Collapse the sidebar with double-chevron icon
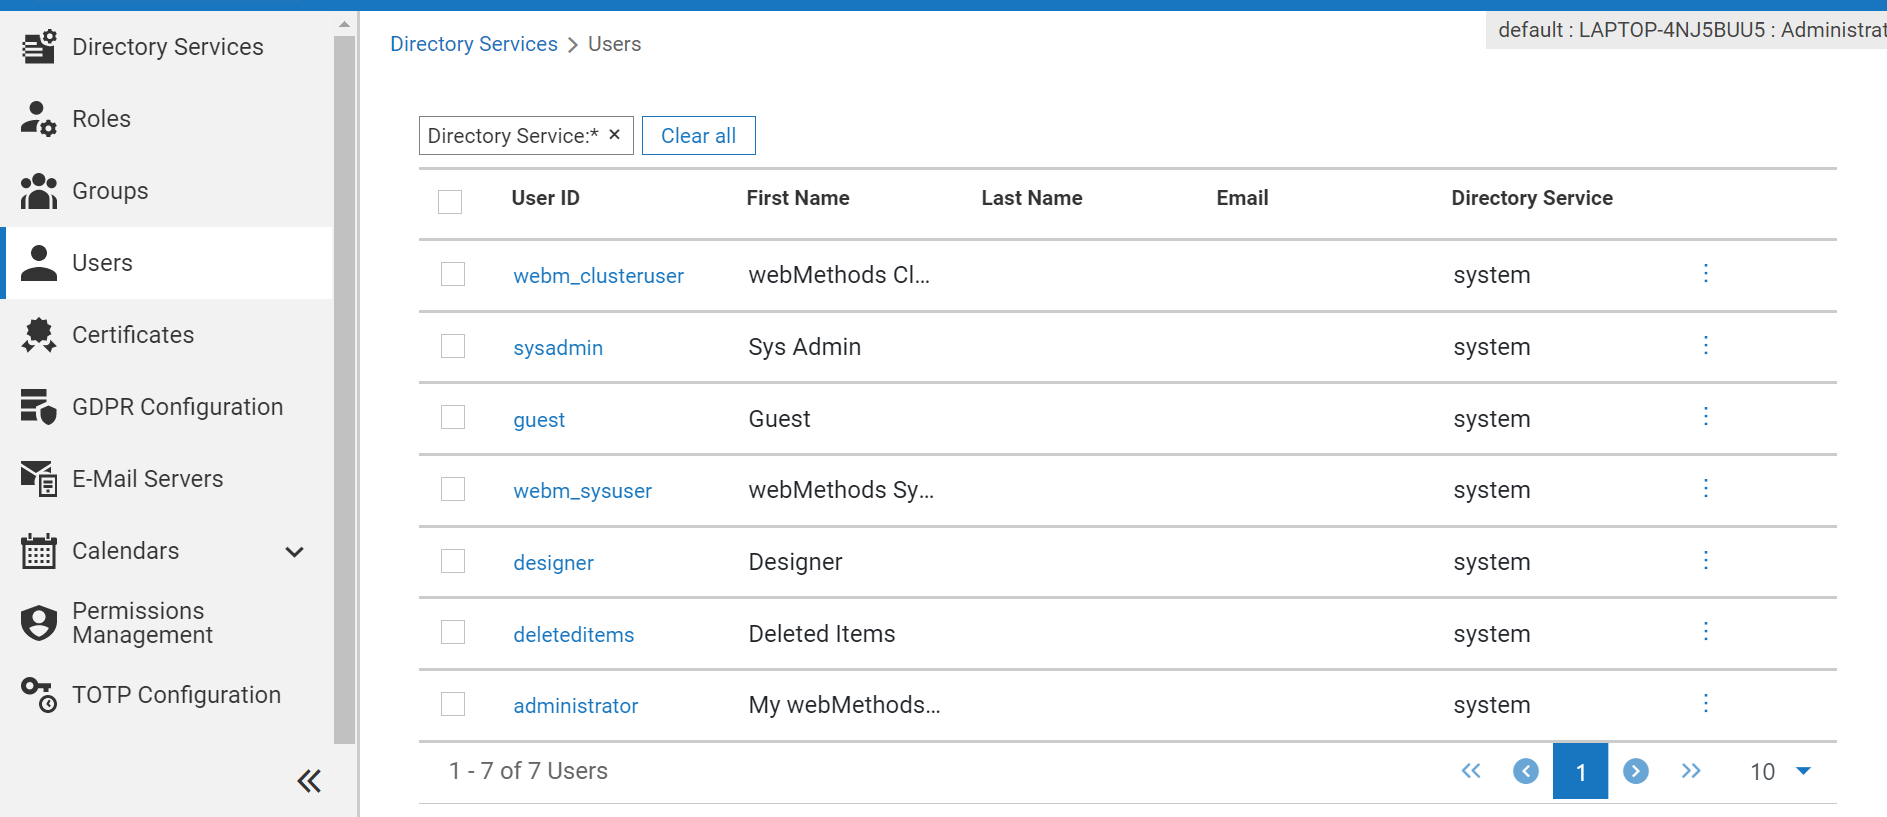 309,781
